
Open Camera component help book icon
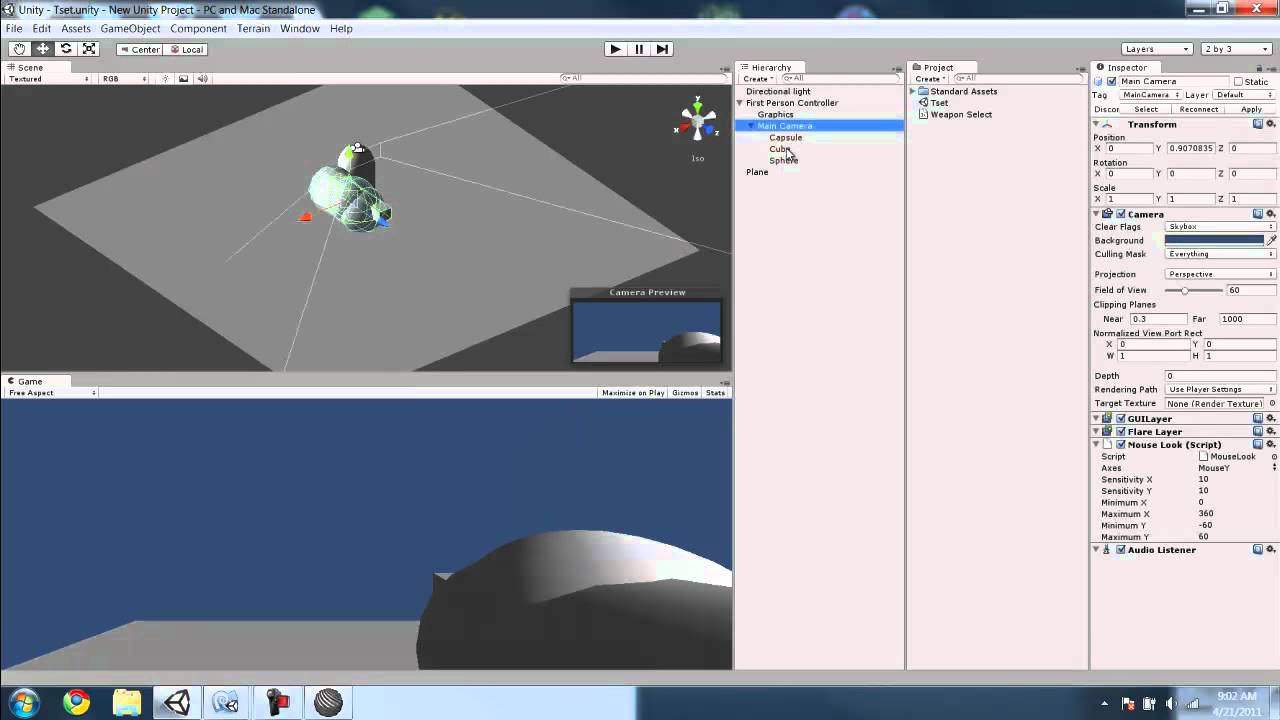tap(1258, 214)
